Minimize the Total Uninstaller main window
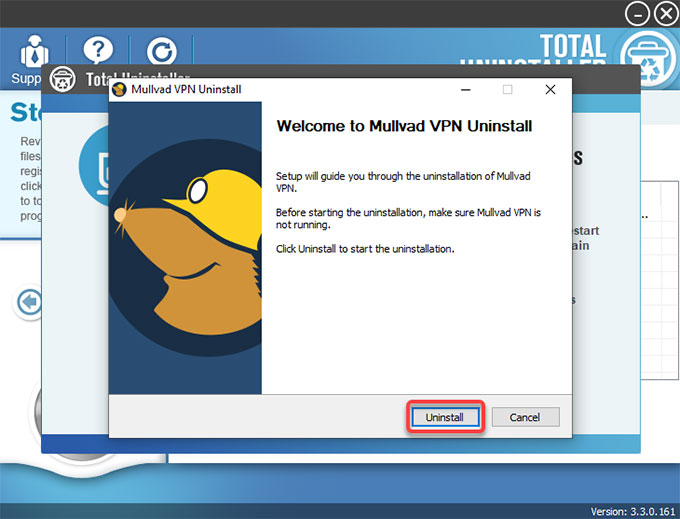This screenshot has height=519, width=680. (637, 14)
